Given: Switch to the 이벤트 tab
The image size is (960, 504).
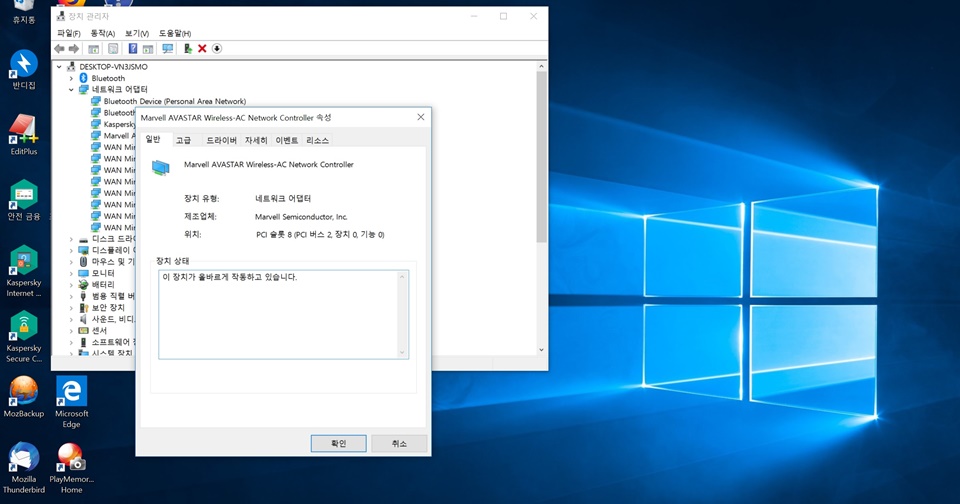Looking at the screenshot, I should (x=287, y=140).
